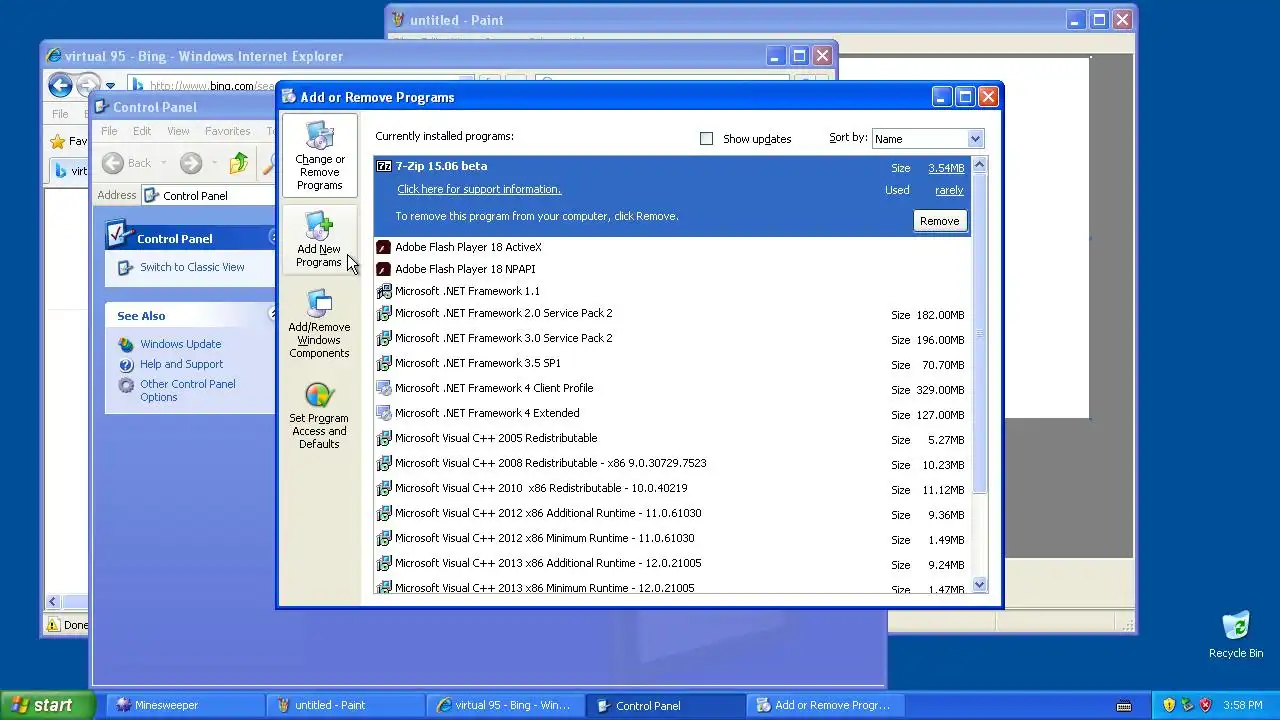Click Forward arrow in Control Panel toolbar
The width and height of the screenshot is (1280, 720).
coord(191,163)
